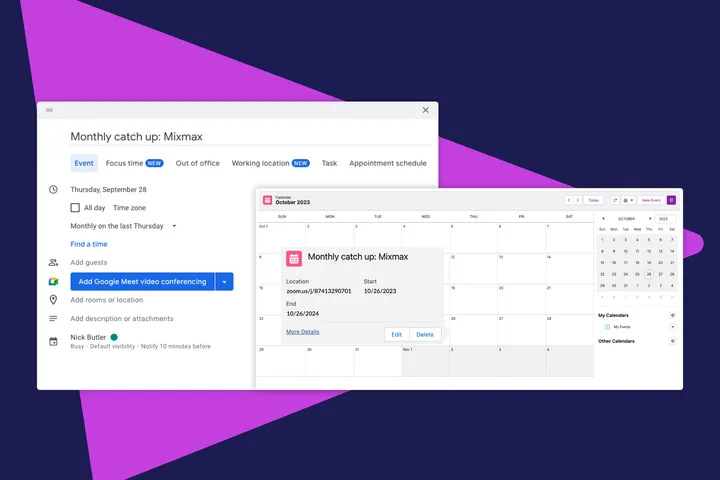Click Add description or attachments
The image size is (720, 480).
pos(122,318)
